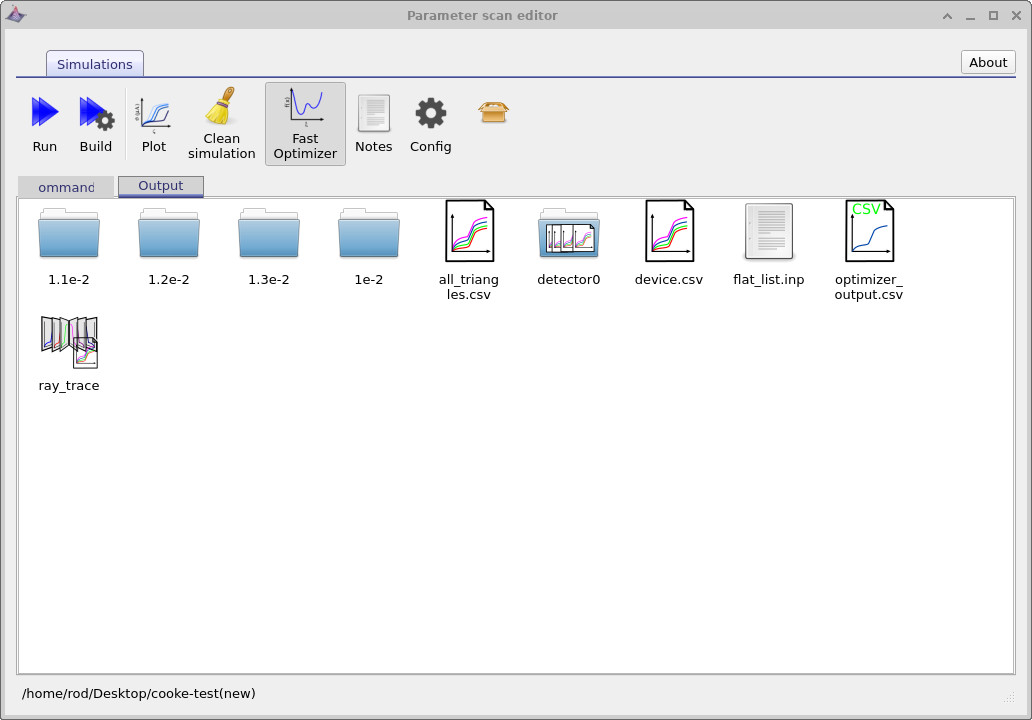This screenshot has height=720, width=1032.
Task: Run the simulation
Action: pyautogui.click(x=44, y=120)
